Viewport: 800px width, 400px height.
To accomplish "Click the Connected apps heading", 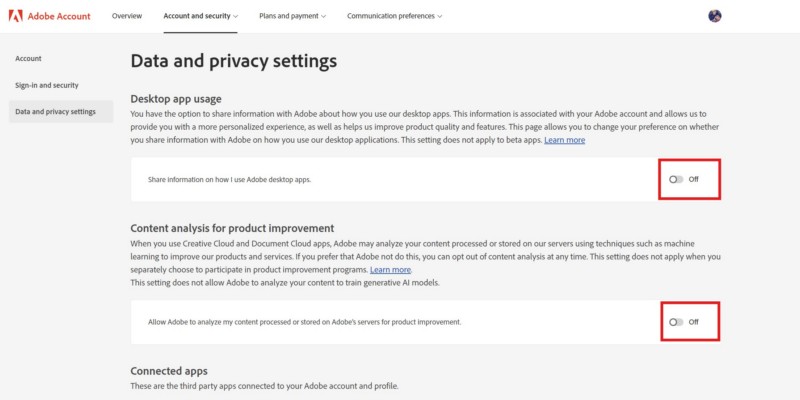I will 169,370.
